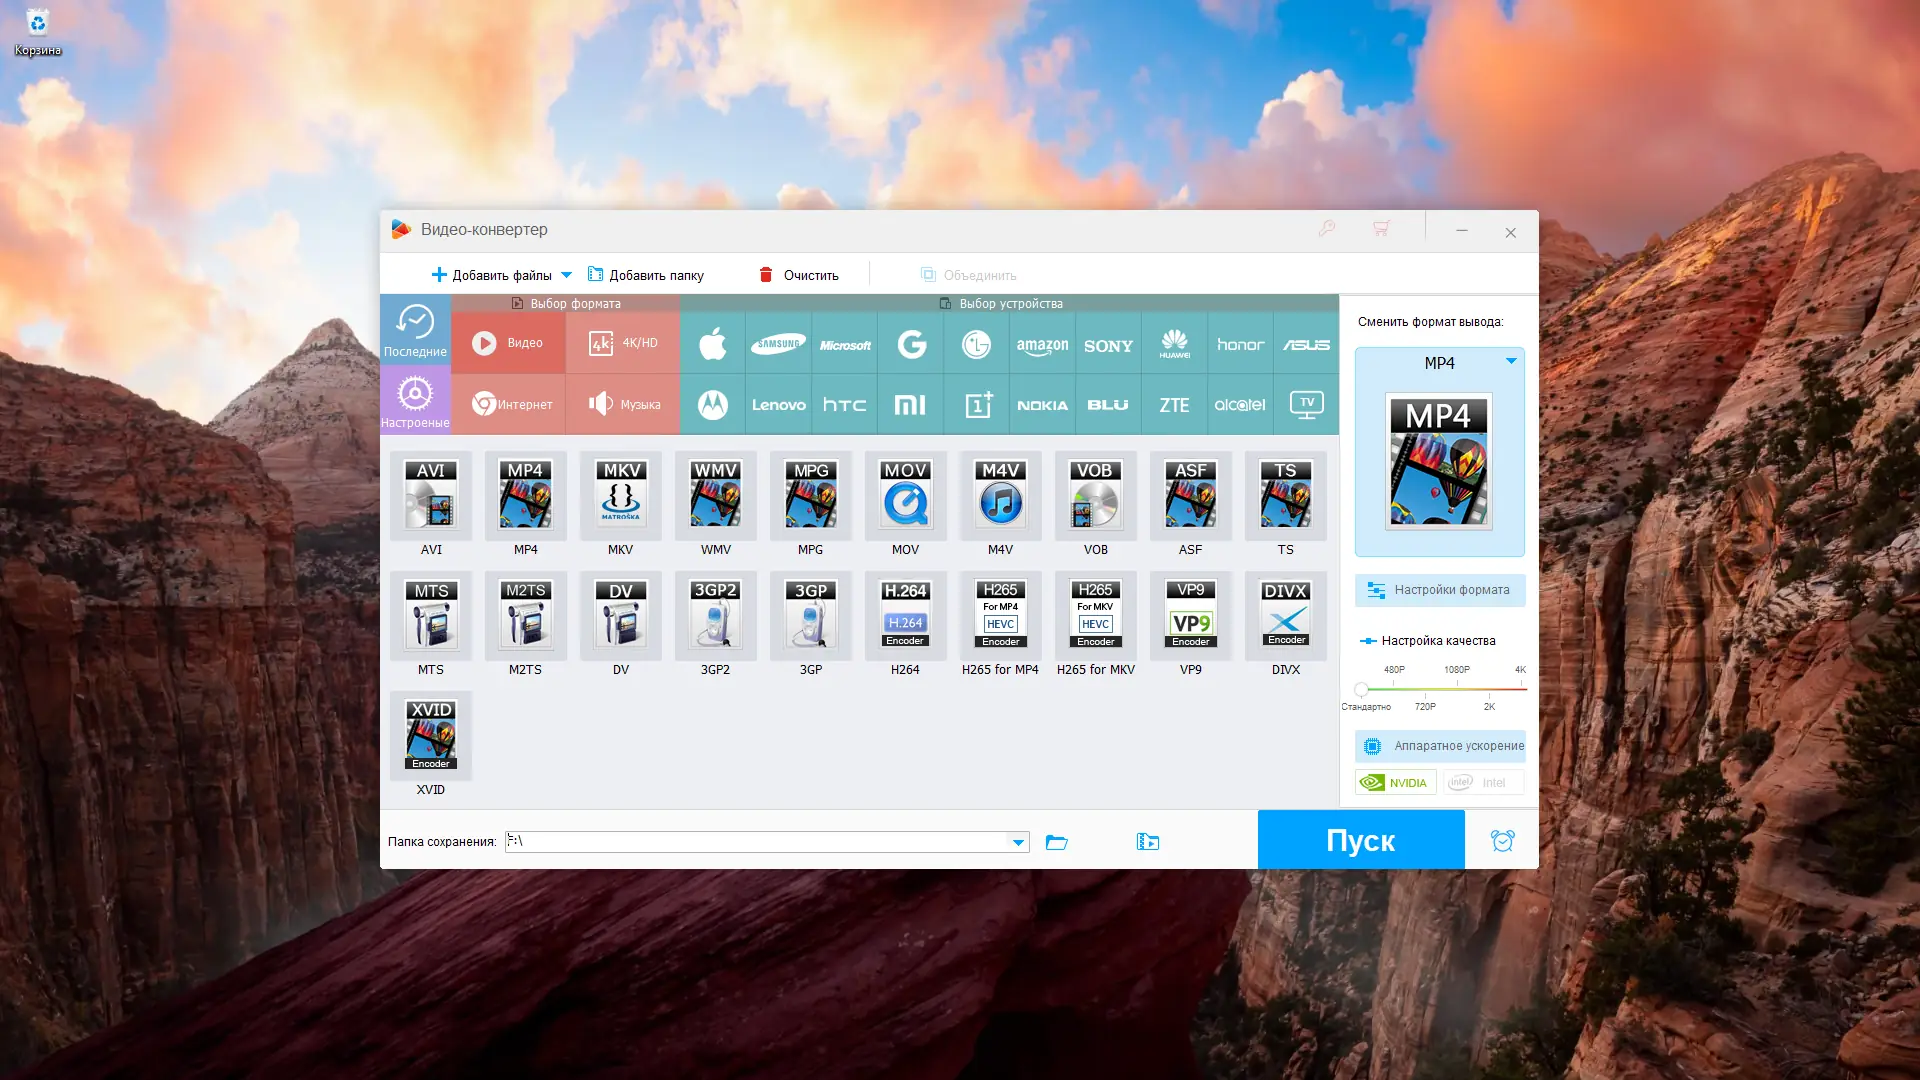Switch to the Последние tab
Viewport: 1920px width, 1080px height.
coord(415,329)
